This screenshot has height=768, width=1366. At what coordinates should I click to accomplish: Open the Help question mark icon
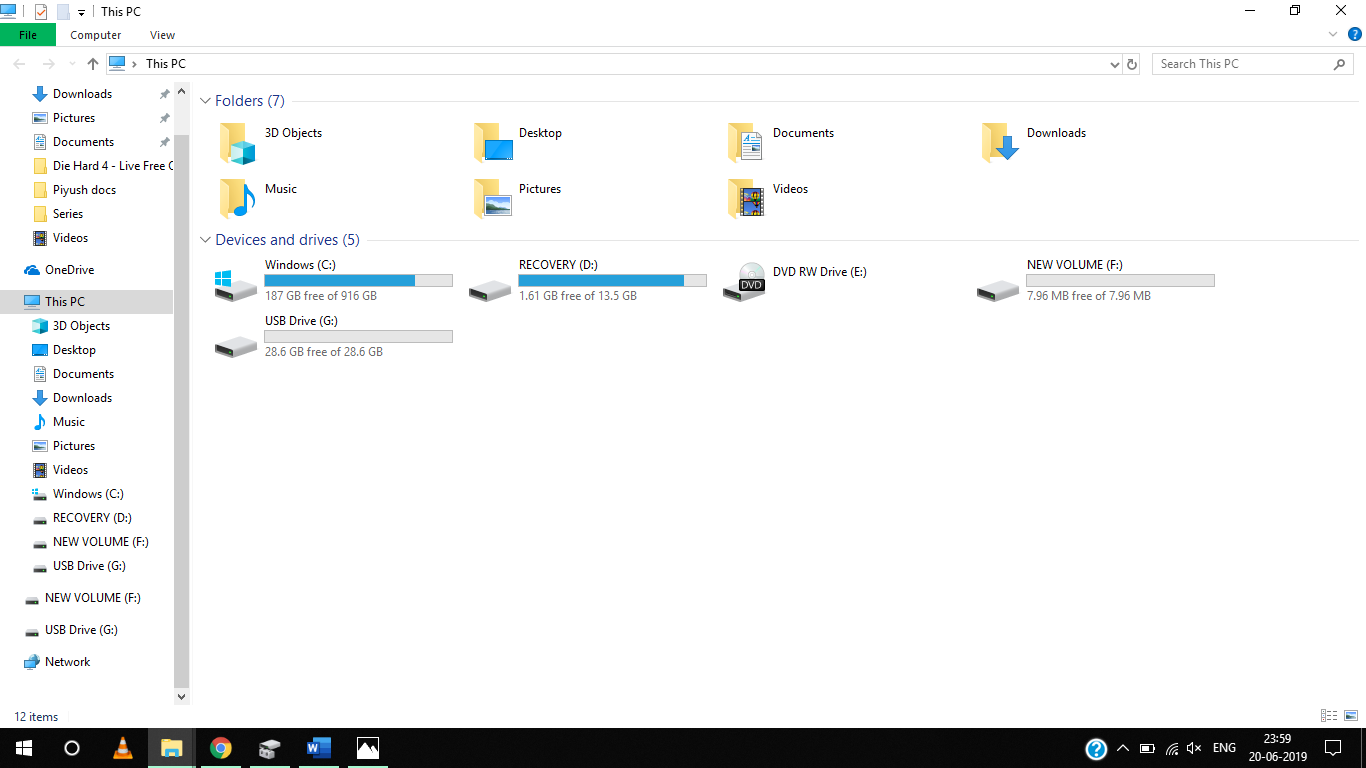1355,34
